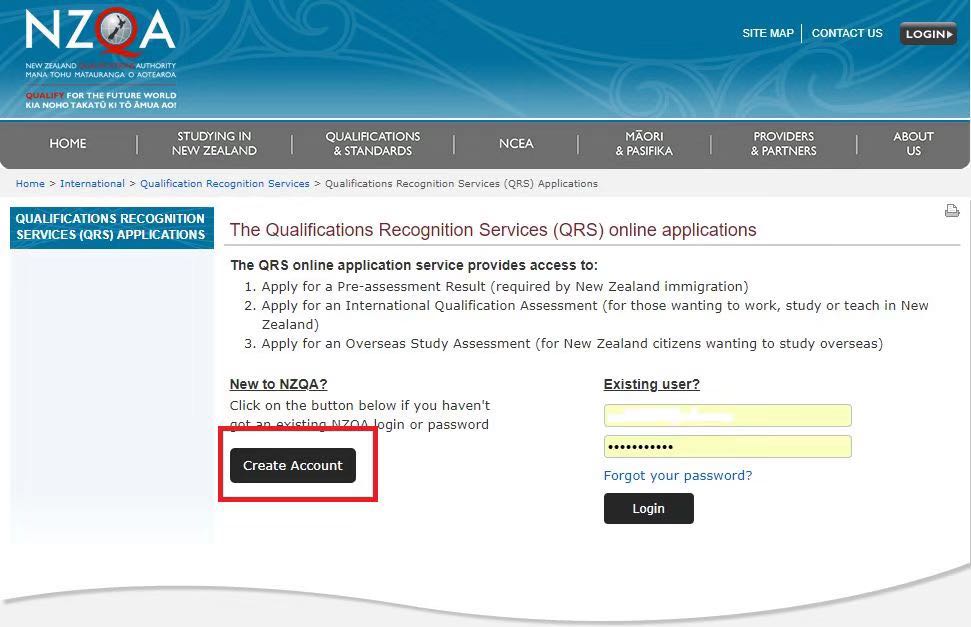Viewport: 971px width, 627px height.
Task: Open Studying in New Zealand menu
Action: pos(214,144)
